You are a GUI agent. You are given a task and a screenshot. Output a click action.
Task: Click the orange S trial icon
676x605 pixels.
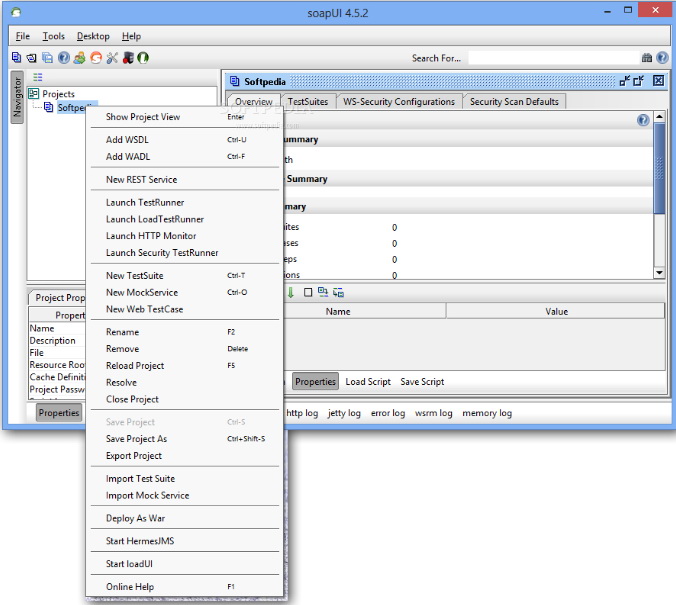point(96,57)
